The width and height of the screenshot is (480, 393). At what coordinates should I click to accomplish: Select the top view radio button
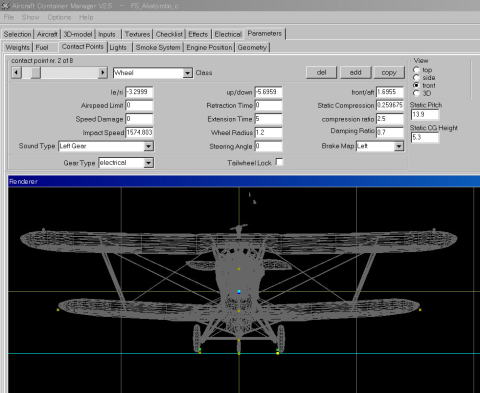pos(416,70)
